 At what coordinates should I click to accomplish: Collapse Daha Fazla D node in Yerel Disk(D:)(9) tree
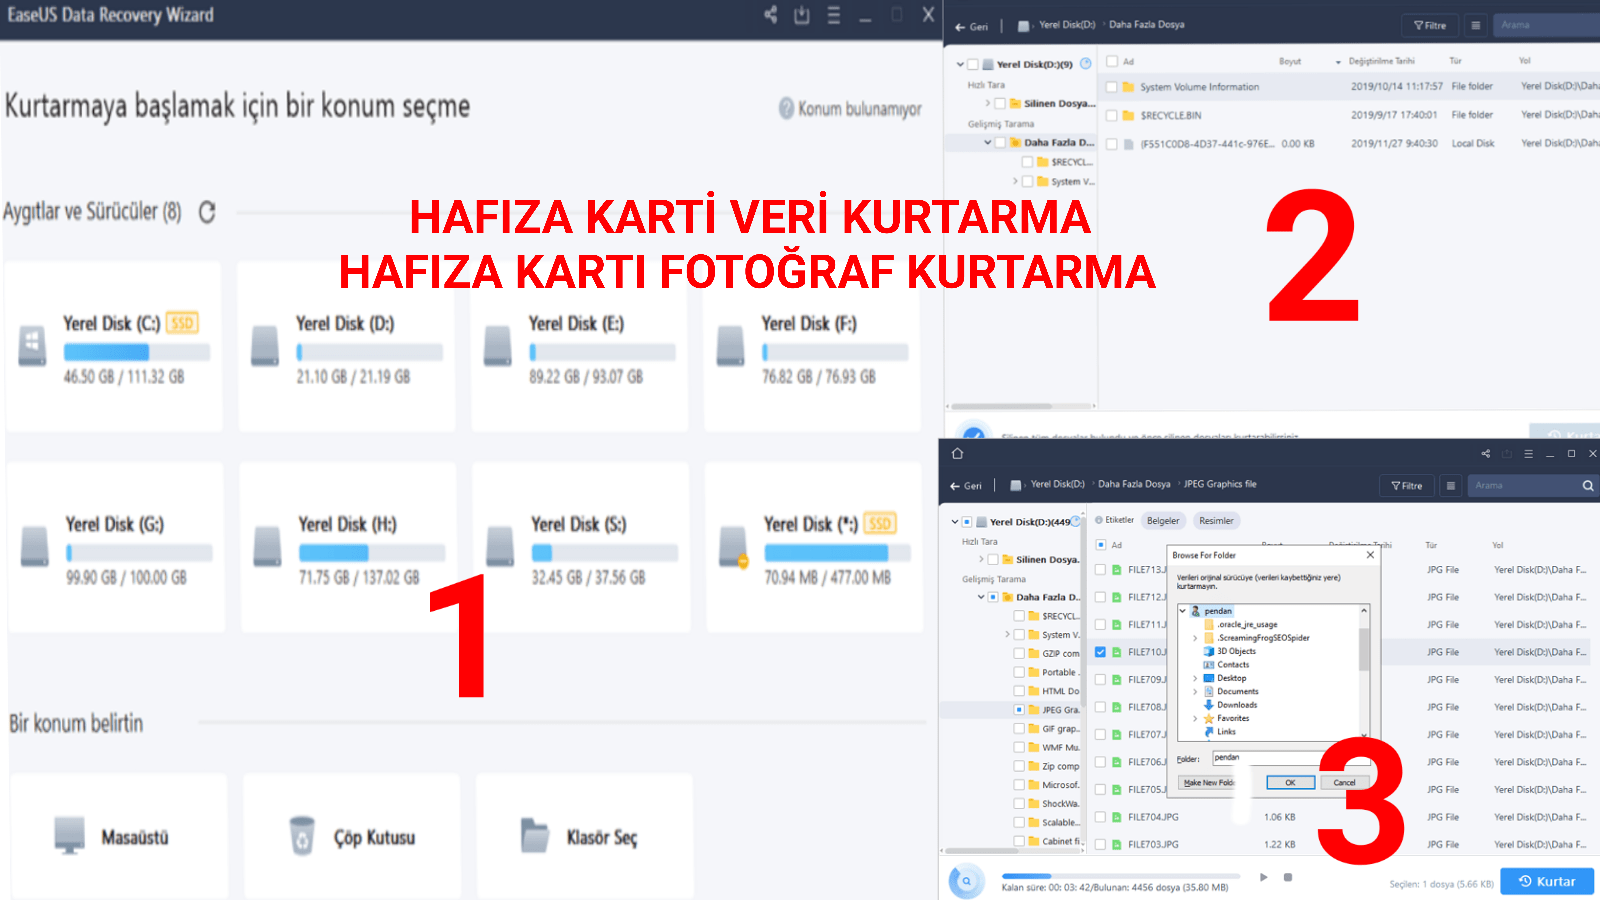coord(988,142)
